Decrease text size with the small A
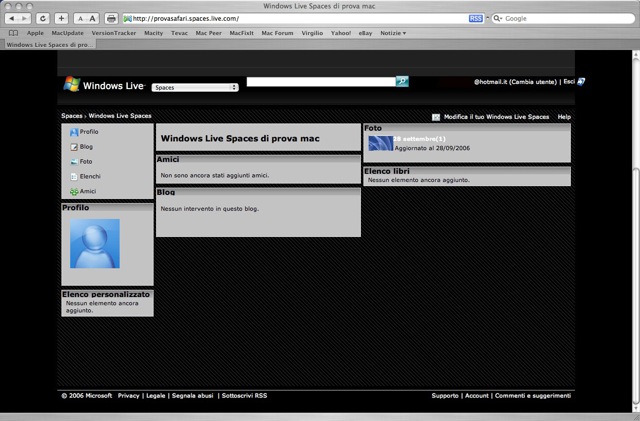 [x=80, y=19]
